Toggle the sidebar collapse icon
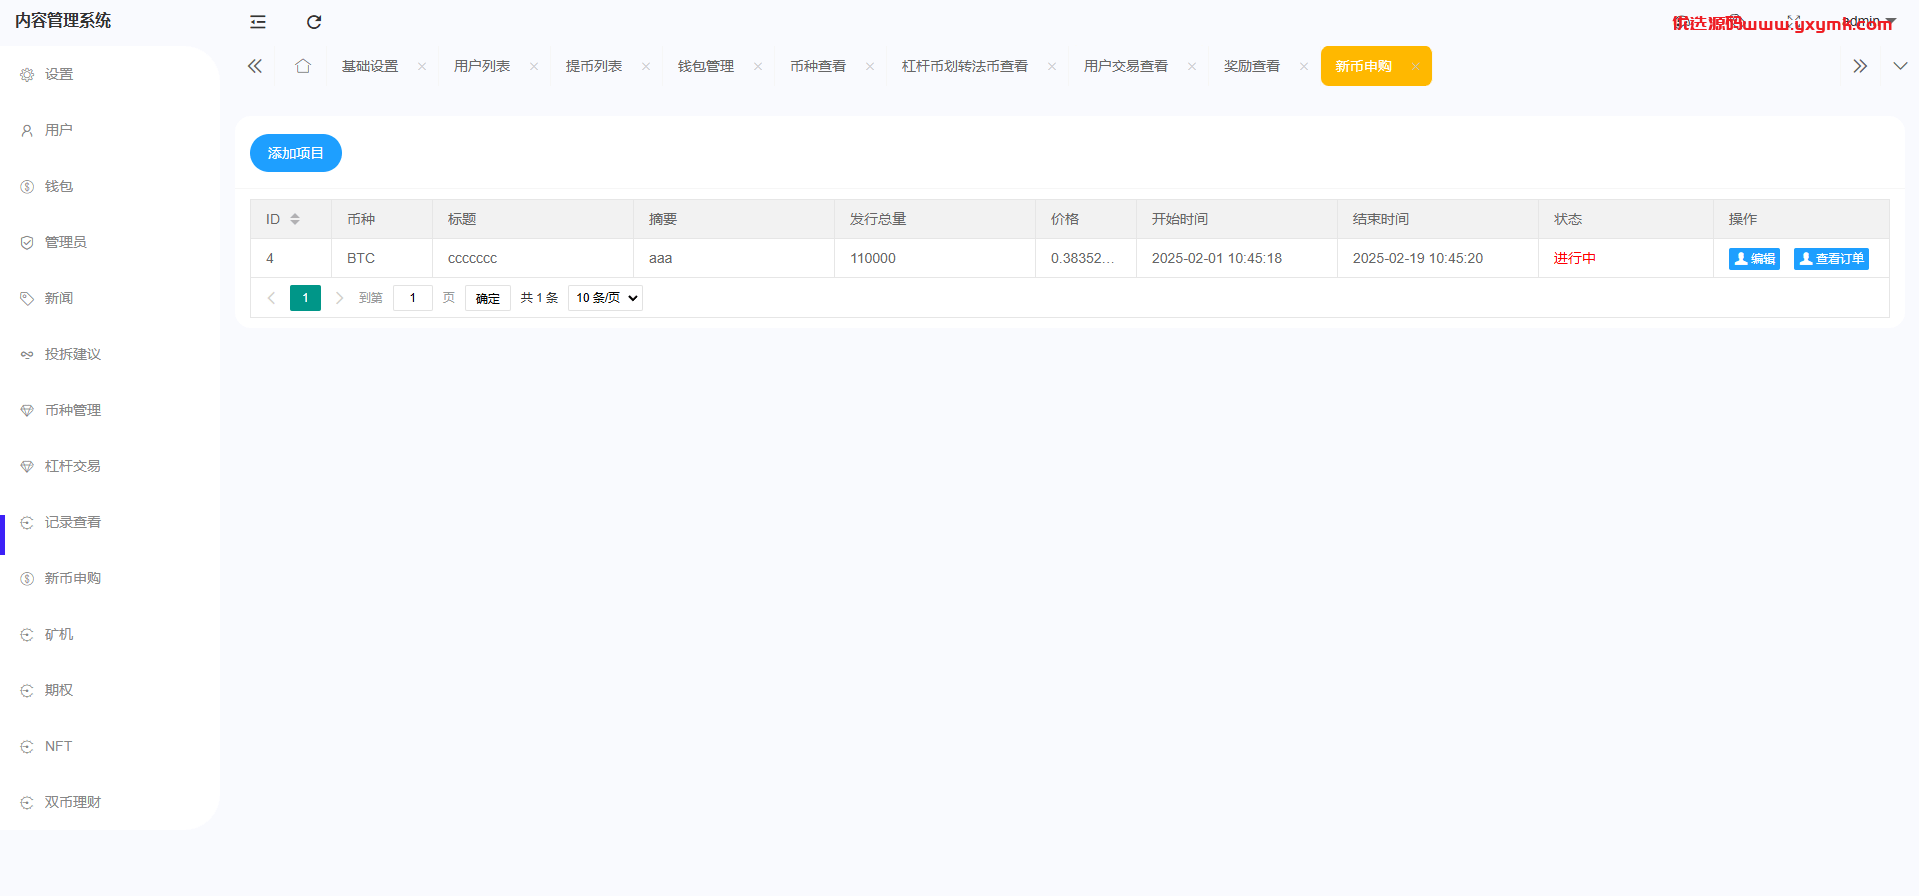1919x896 pixels. pos(258,22)
